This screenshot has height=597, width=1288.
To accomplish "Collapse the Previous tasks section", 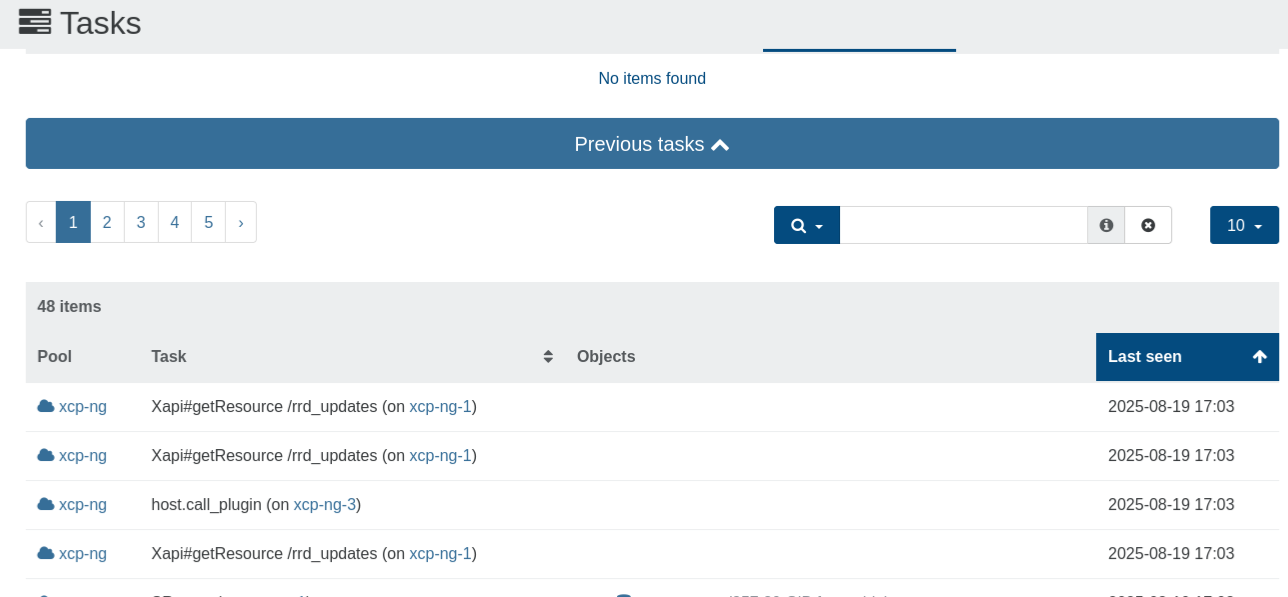I will [x=652, y=144].
